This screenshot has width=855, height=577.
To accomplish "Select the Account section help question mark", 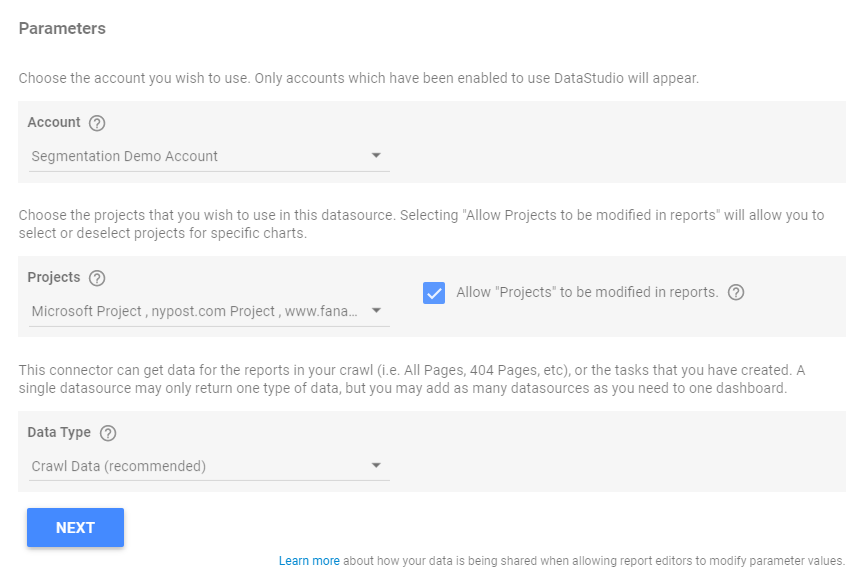I will [x=97, y=122].
